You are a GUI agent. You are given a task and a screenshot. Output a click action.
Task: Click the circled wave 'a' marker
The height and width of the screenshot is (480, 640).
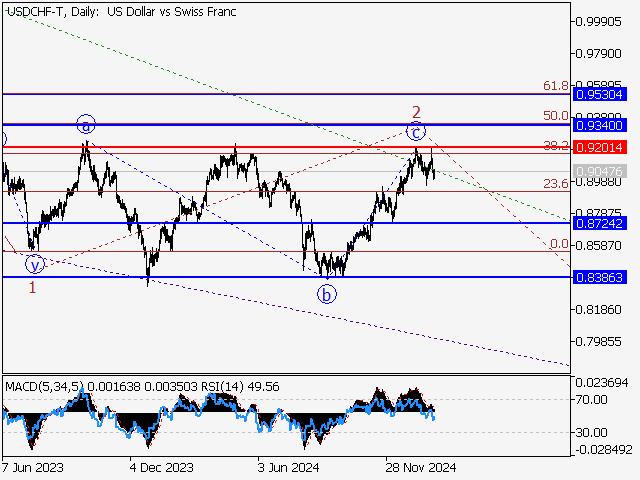coord(87,125)
